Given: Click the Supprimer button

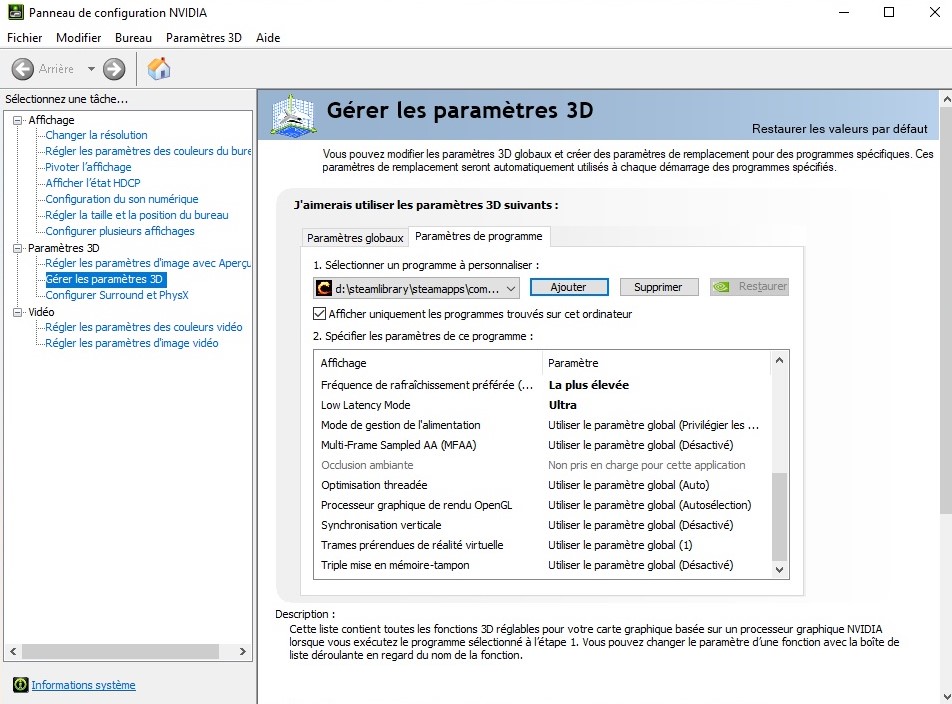Looking at the screenshot, I should click(x=658, y=287).
